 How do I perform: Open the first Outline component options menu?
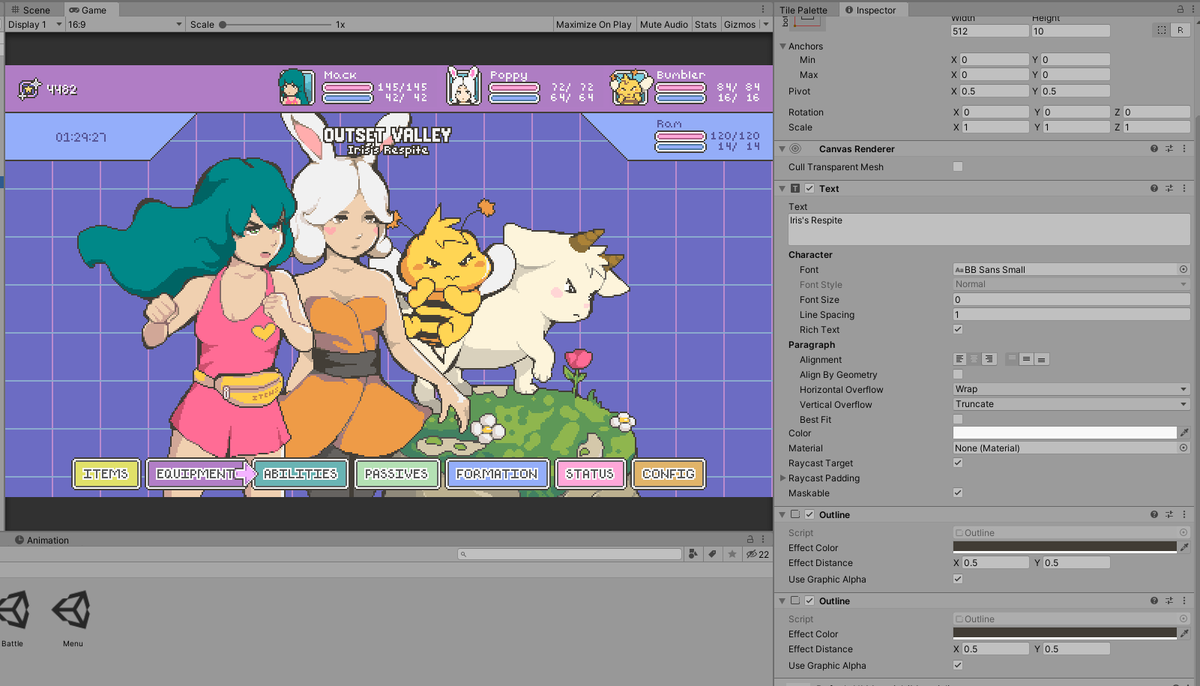[1184, 515]
